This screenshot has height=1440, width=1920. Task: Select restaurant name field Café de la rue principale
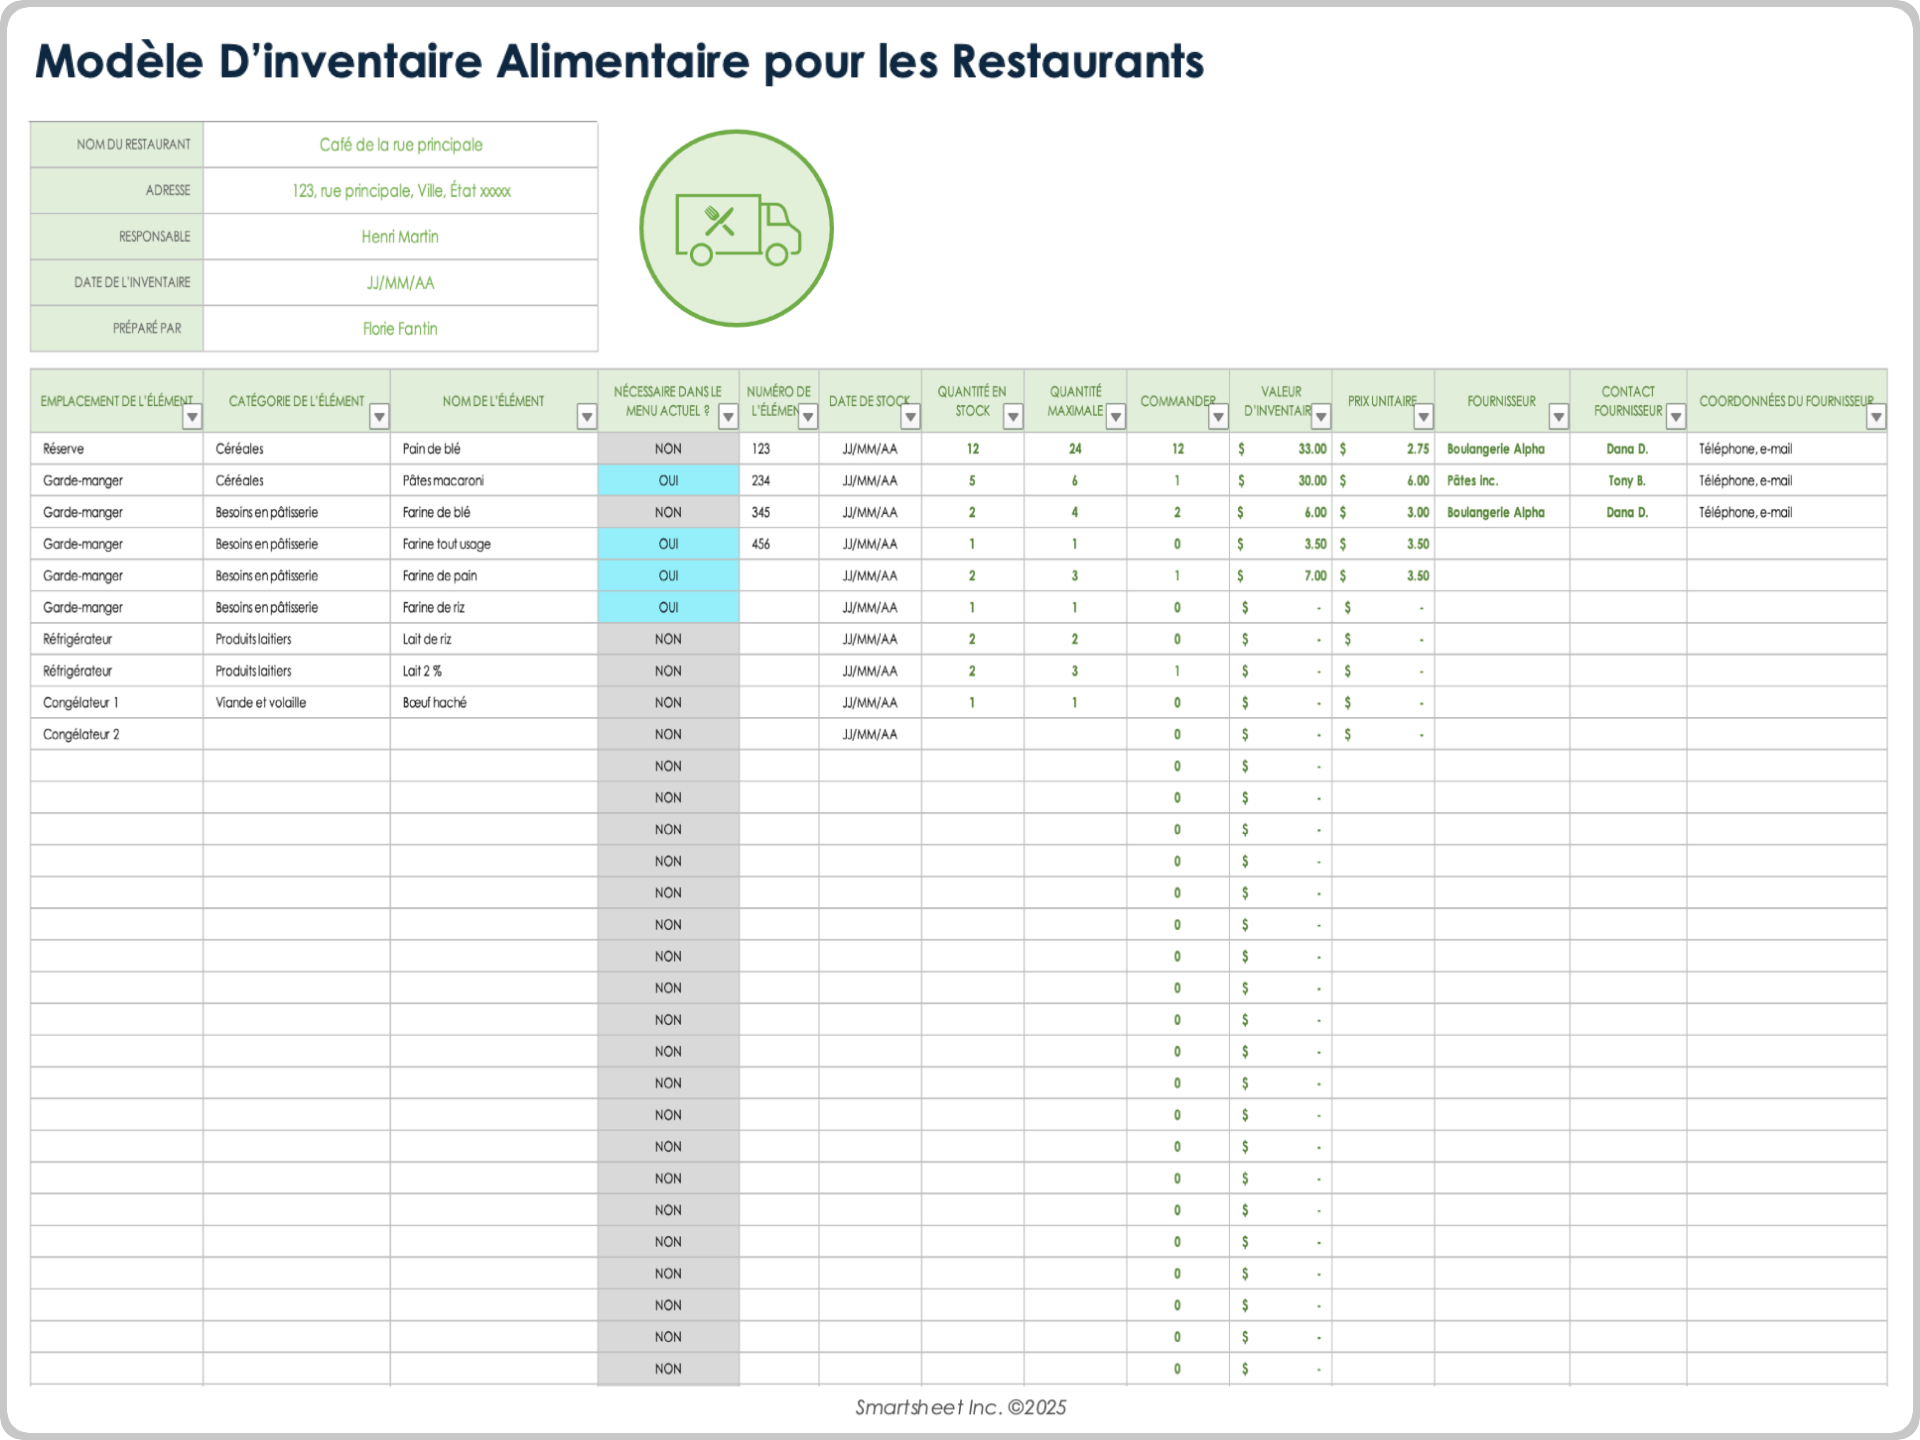pyautogui.click(x=401, y=145)
